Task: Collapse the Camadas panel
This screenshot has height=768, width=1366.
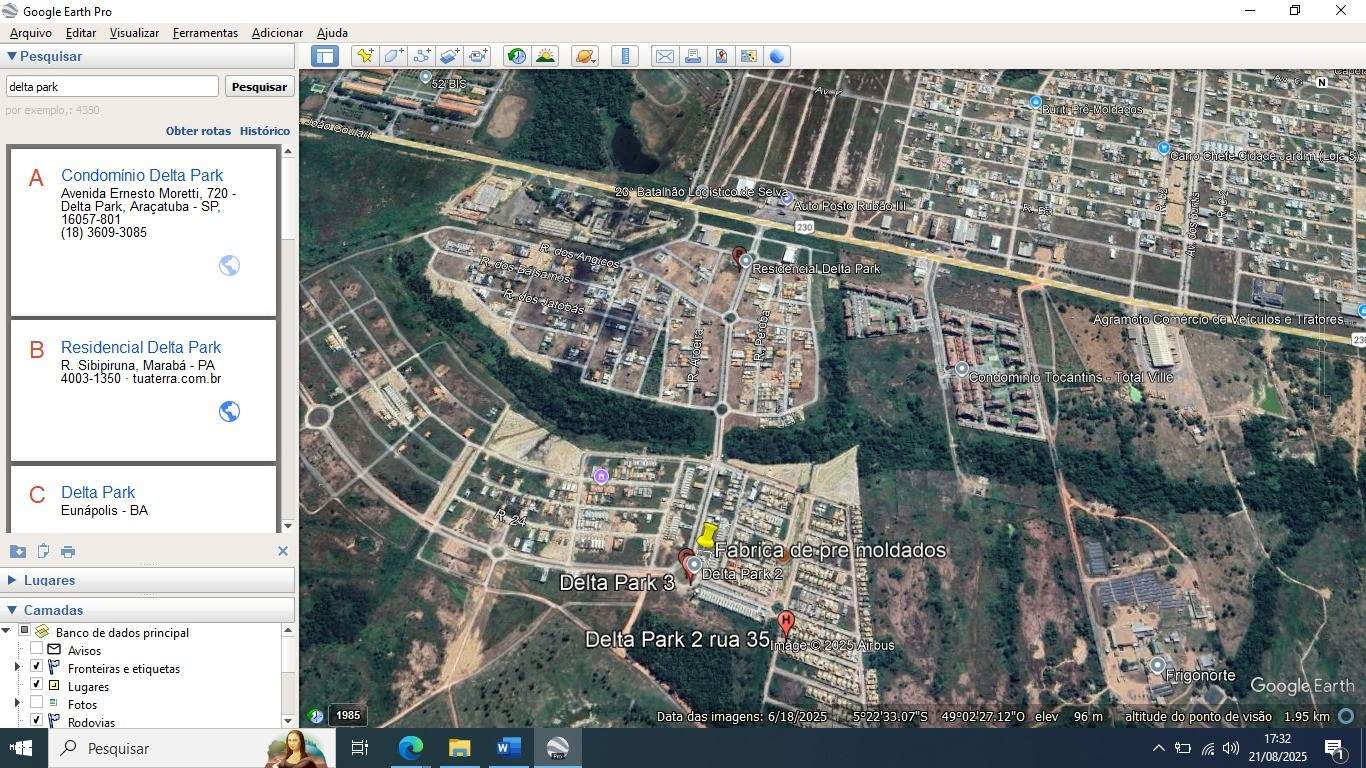Action: tap(10, 610)
